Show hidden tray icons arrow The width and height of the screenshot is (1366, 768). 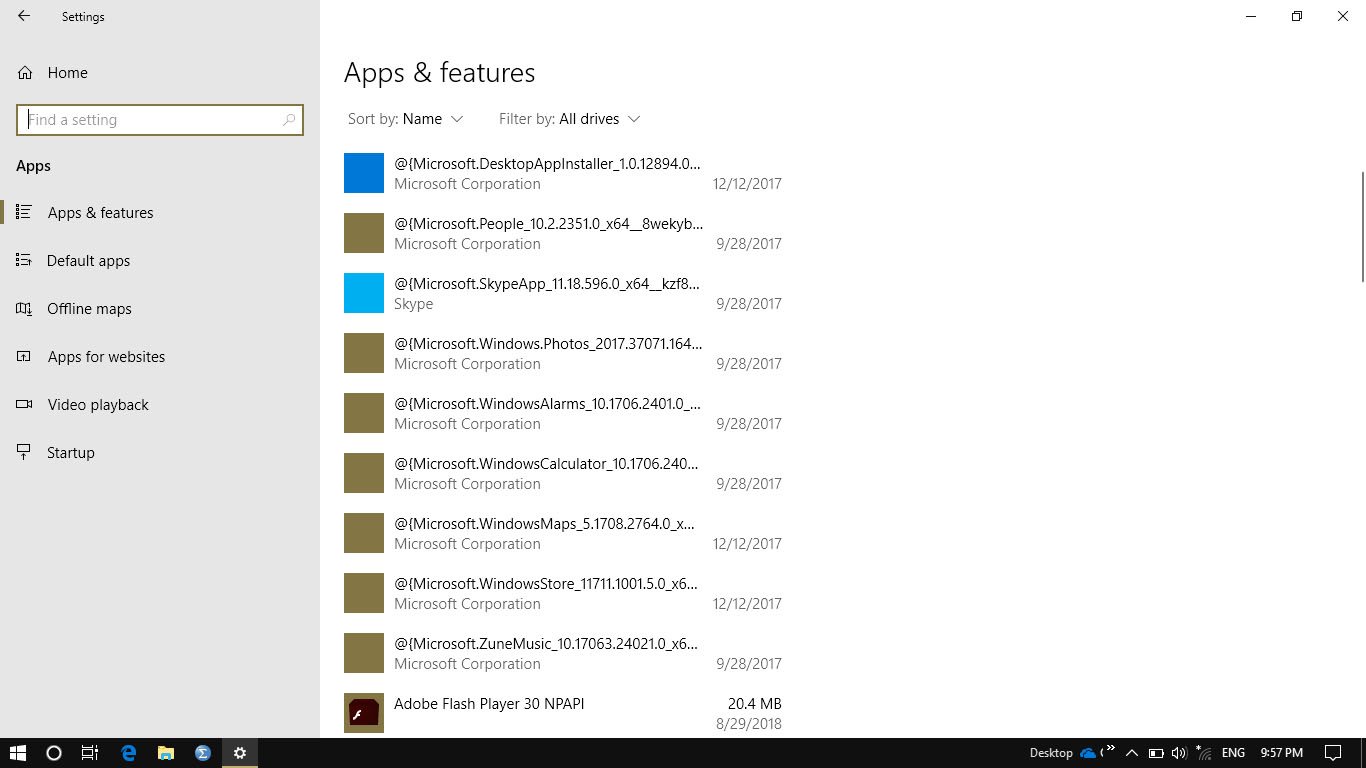click(1132, 753)
